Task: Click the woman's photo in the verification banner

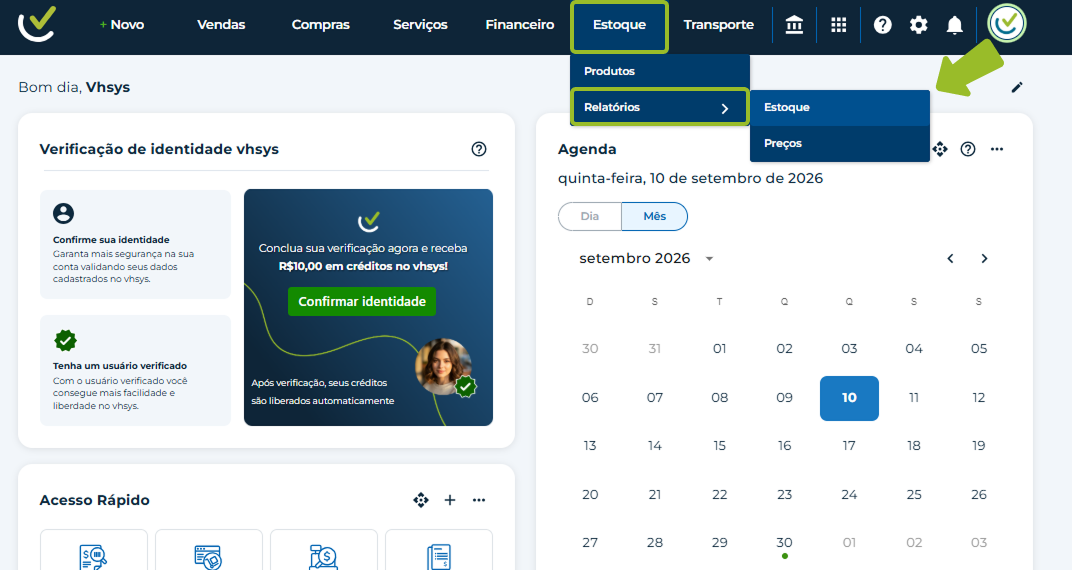Action: point(444,366)
